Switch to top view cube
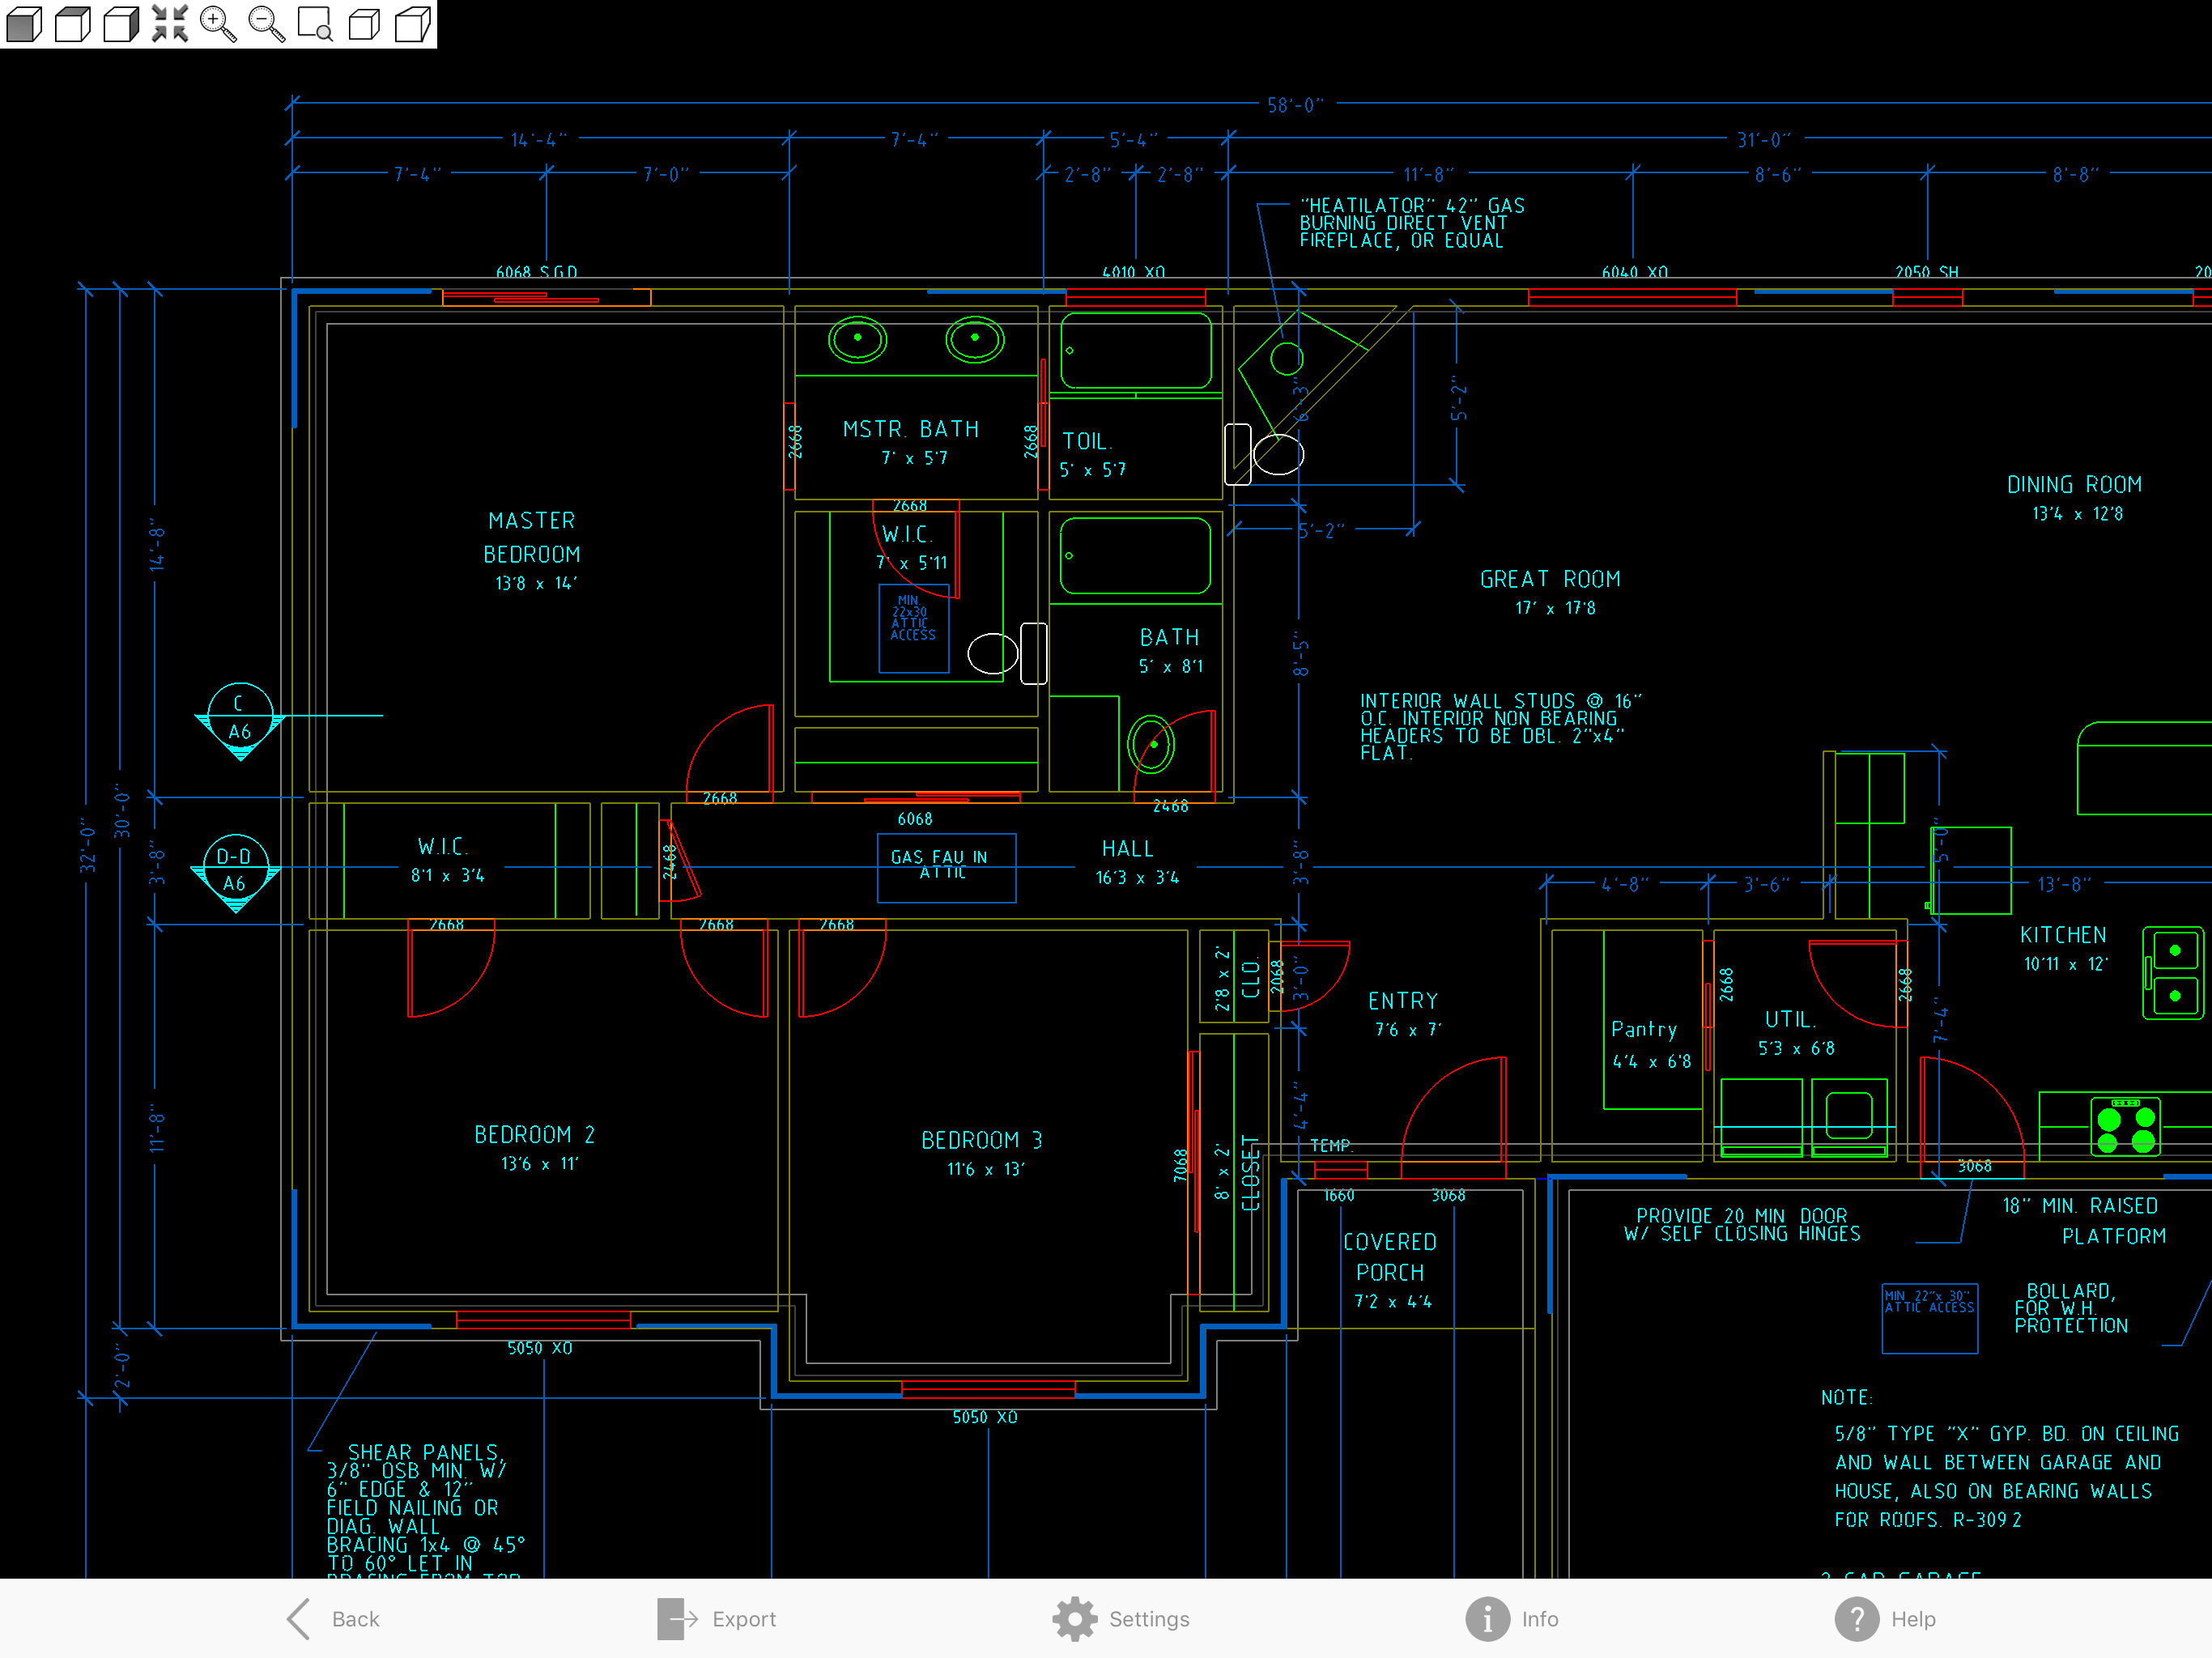 coord(72,23)
